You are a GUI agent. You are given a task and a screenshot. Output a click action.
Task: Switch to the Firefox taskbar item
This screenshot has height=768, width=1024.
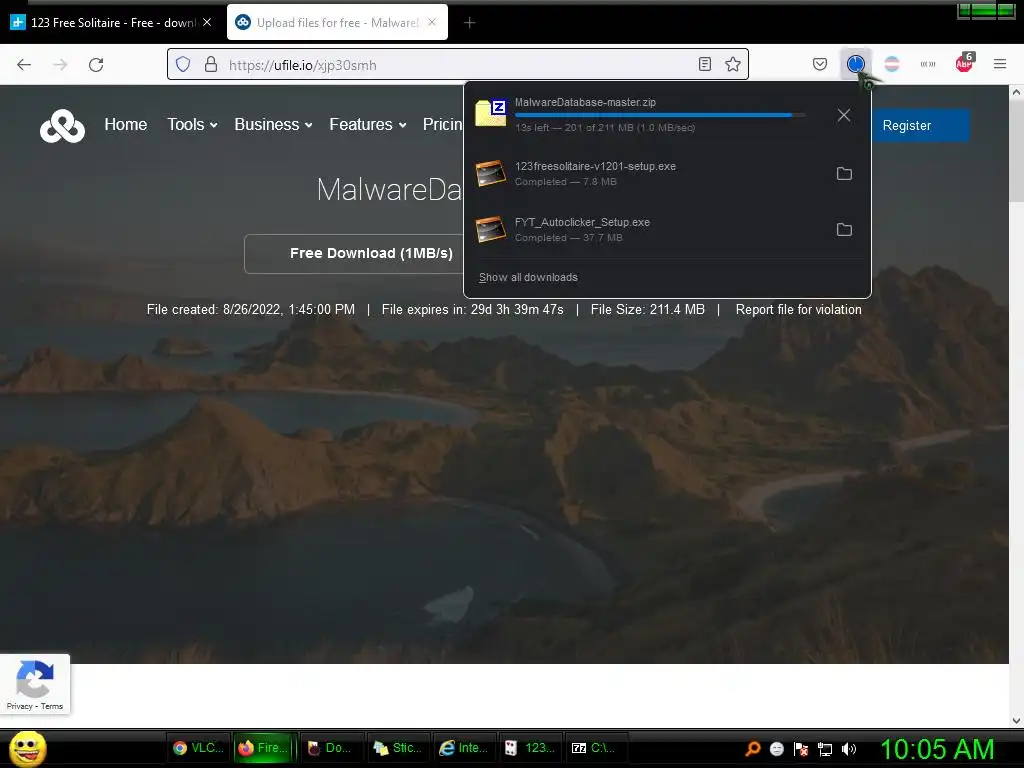coord(265,748)
